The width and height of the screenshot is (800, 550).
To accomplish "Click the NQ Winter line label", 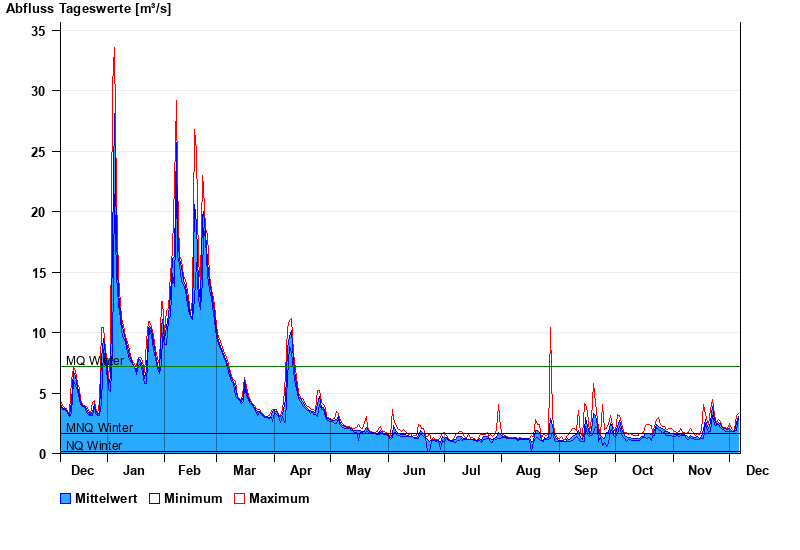I will 94,446.
